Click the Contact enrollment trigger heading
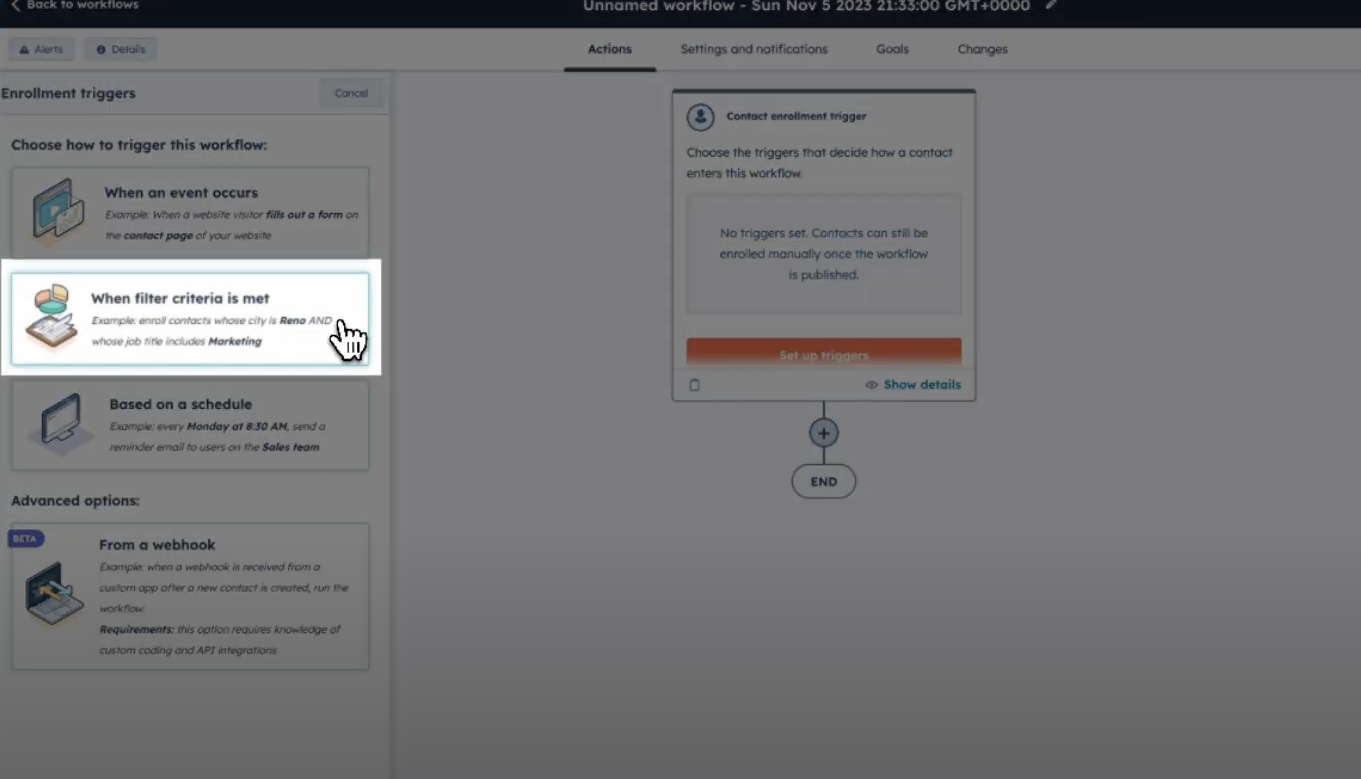Screen dimensions: 1361x779 pyautogui.click(x=796, y=116)
